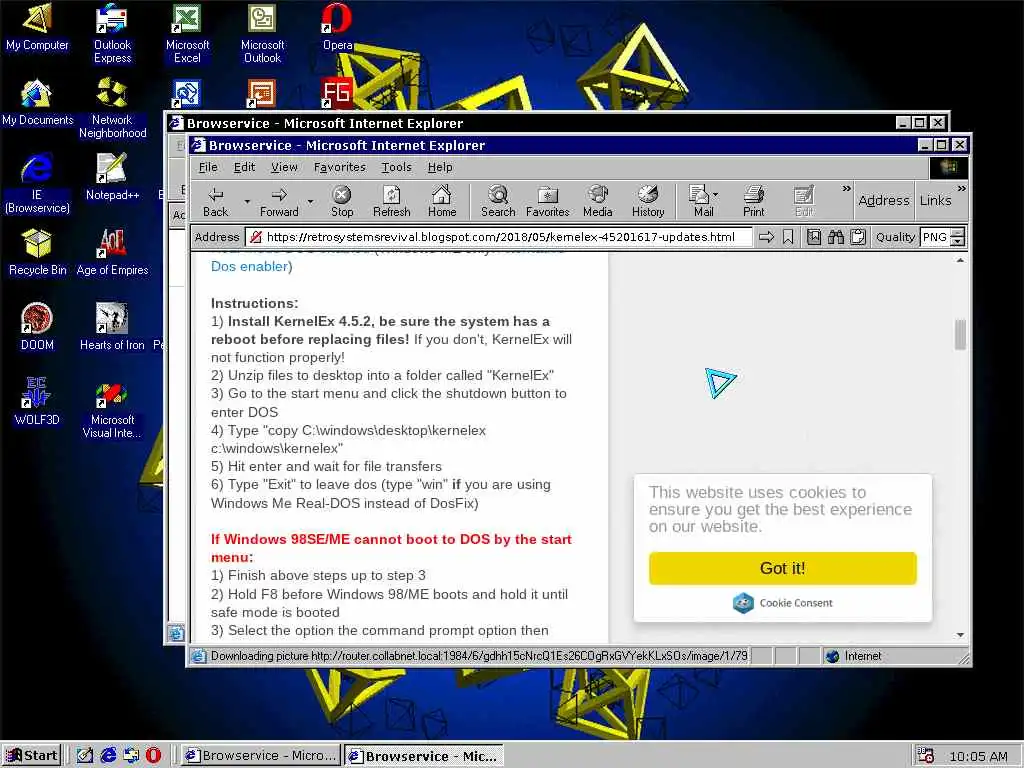This screenshot has width=1024, height=768.
Task: Select the Notepad++ desktop icon
Action: click(x=112, y=177)
